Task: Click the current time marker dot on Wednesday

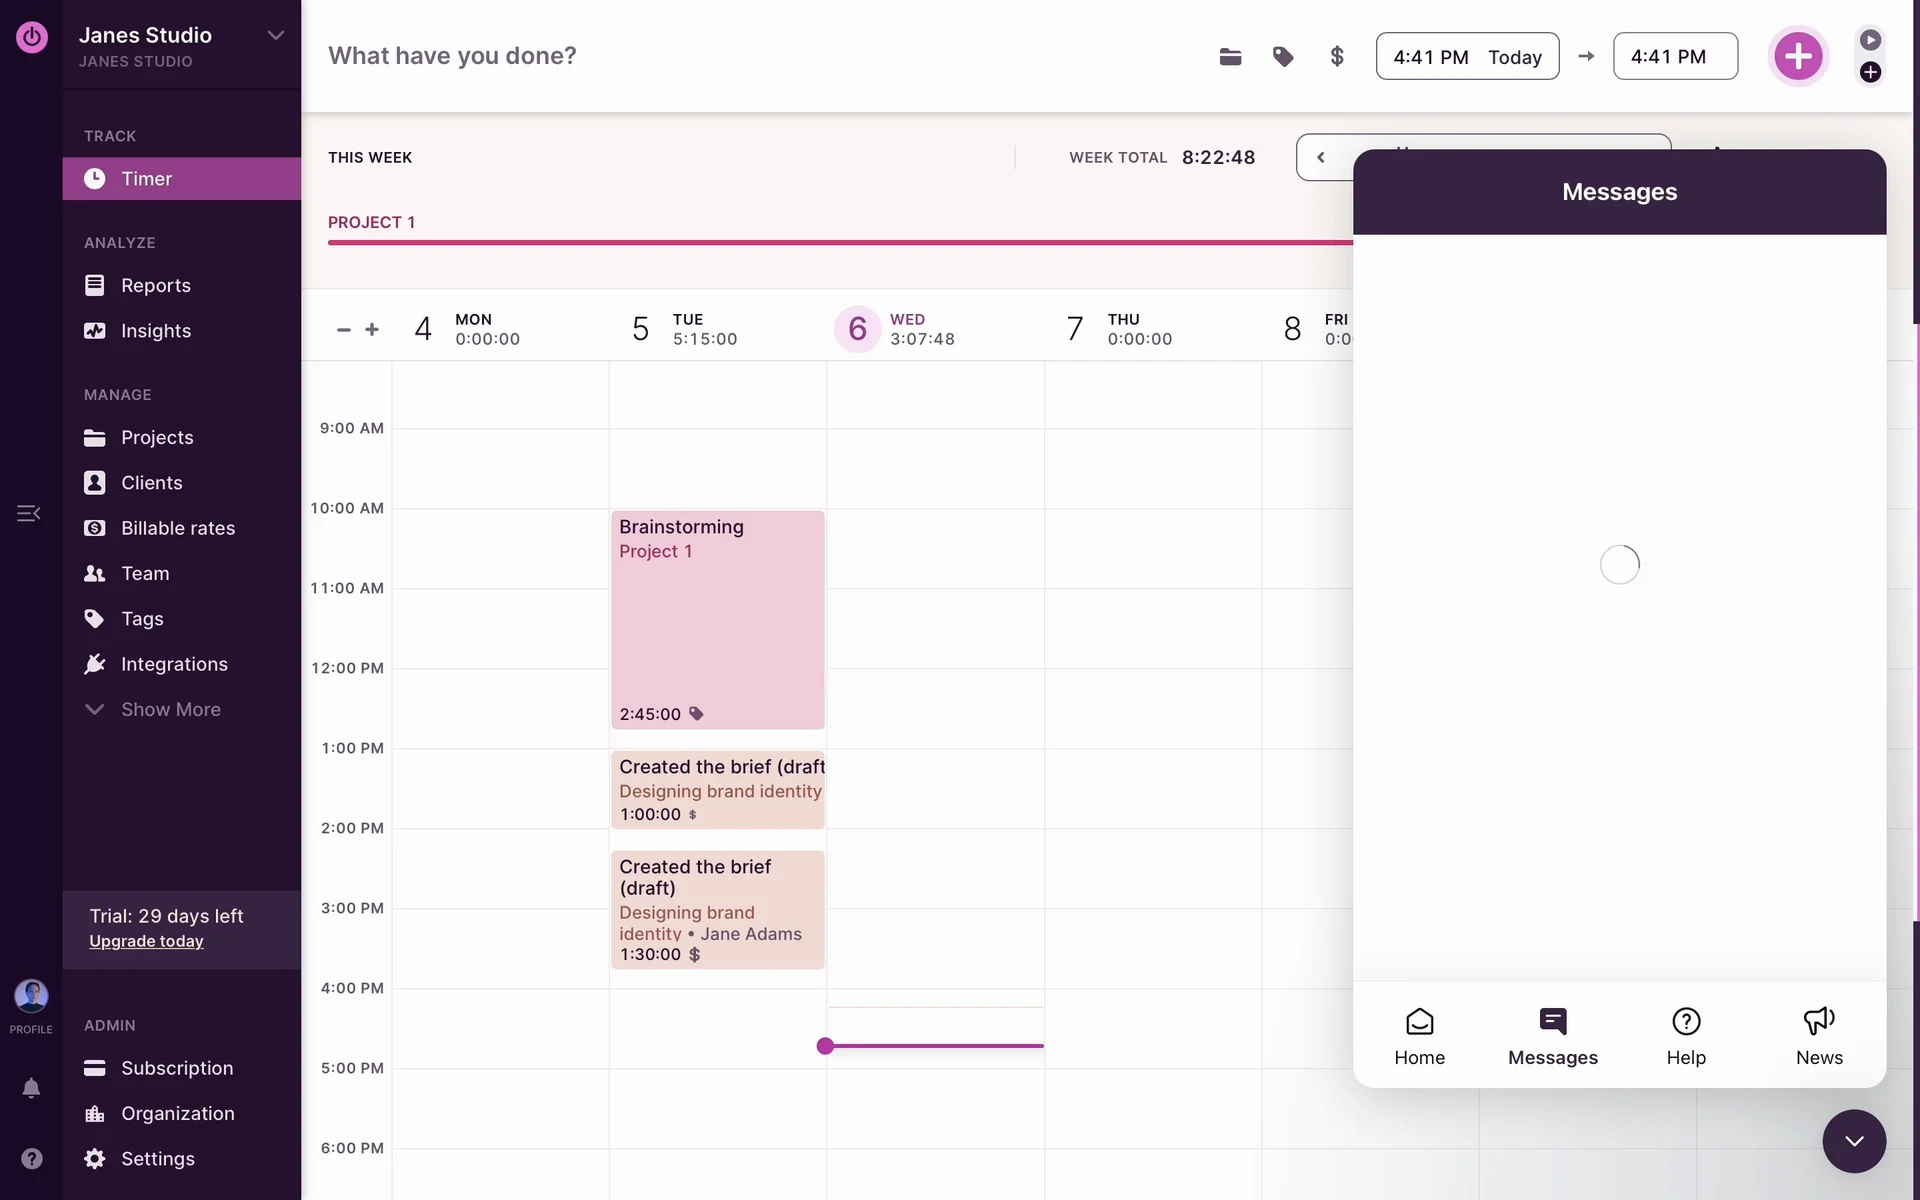Action: 825,1046
